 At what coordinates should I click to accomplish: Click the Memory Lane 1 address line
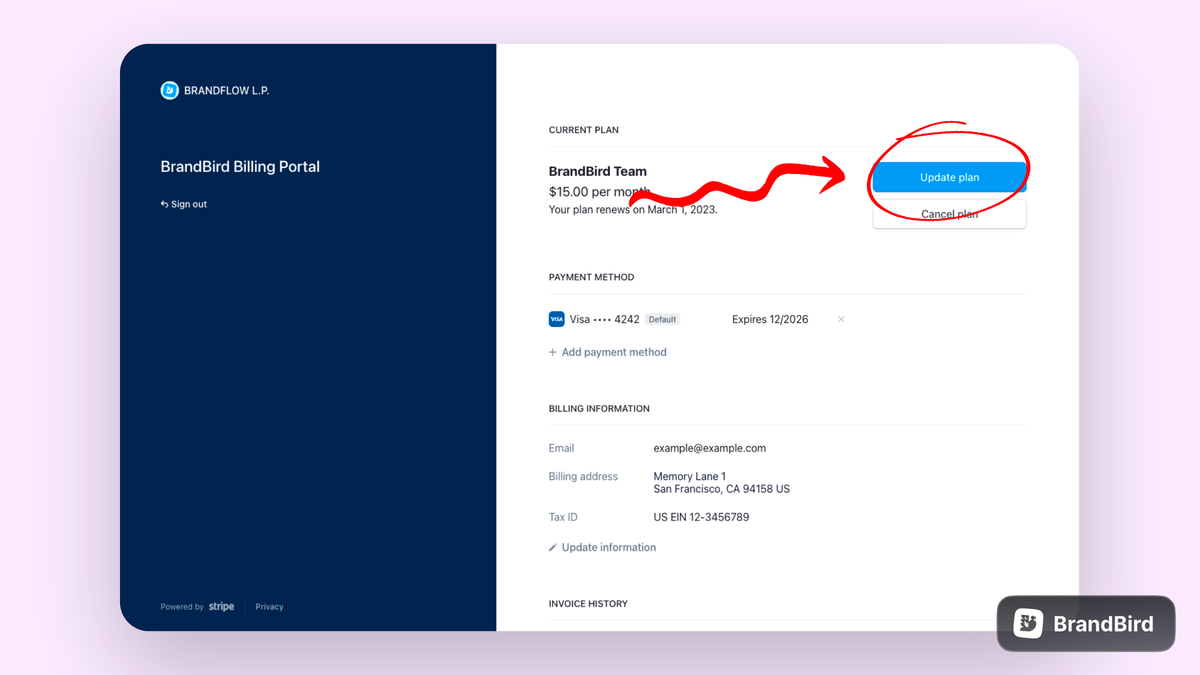pos(690,476)
